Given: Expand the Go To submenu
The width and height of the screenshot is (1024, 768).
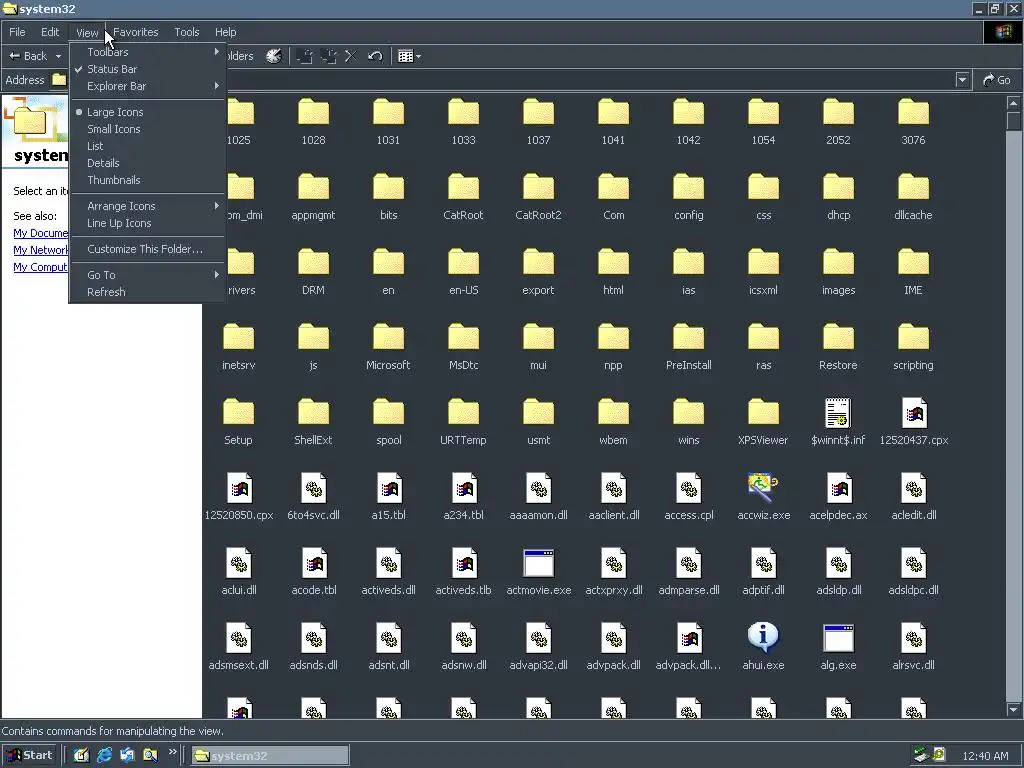Looking at the screenshot, I should click(147, 275).
